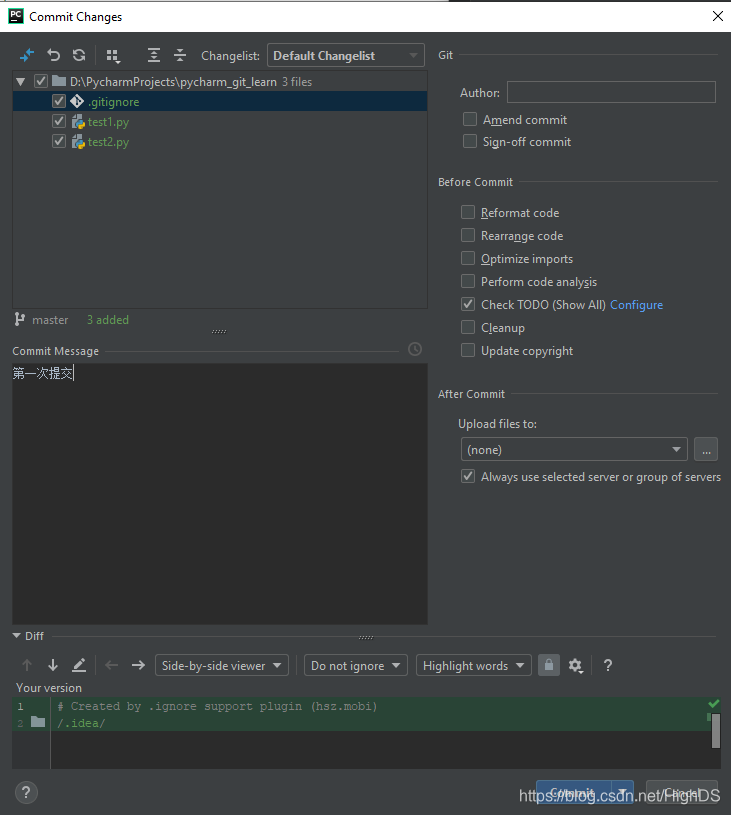Click the Expand All icon
This screenshot has height=815, width=731.
(x=153, y=55)
